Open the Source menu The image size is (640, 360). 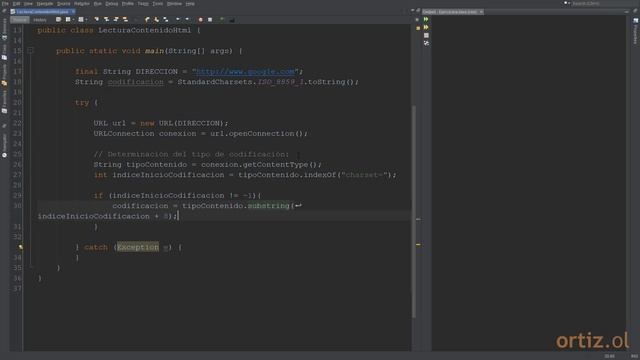pos(63,4)
